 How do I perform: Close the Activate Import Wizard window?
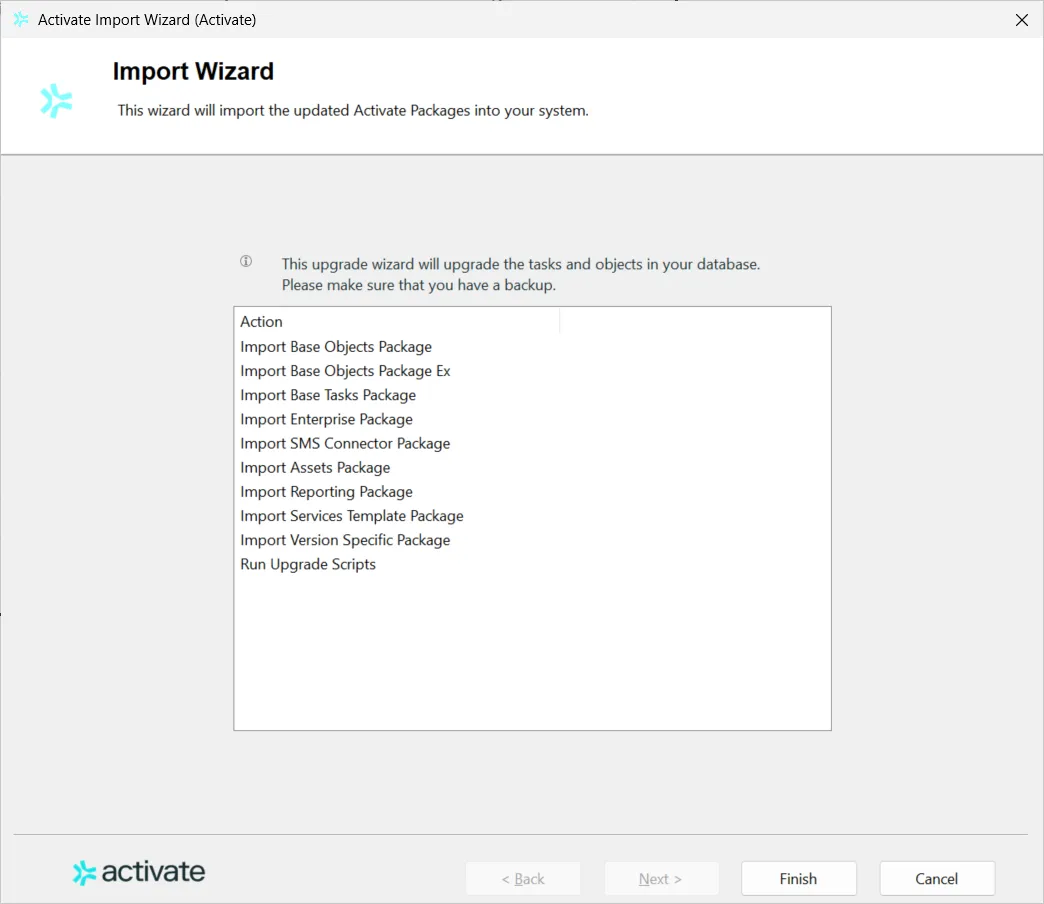(1021, 20)
